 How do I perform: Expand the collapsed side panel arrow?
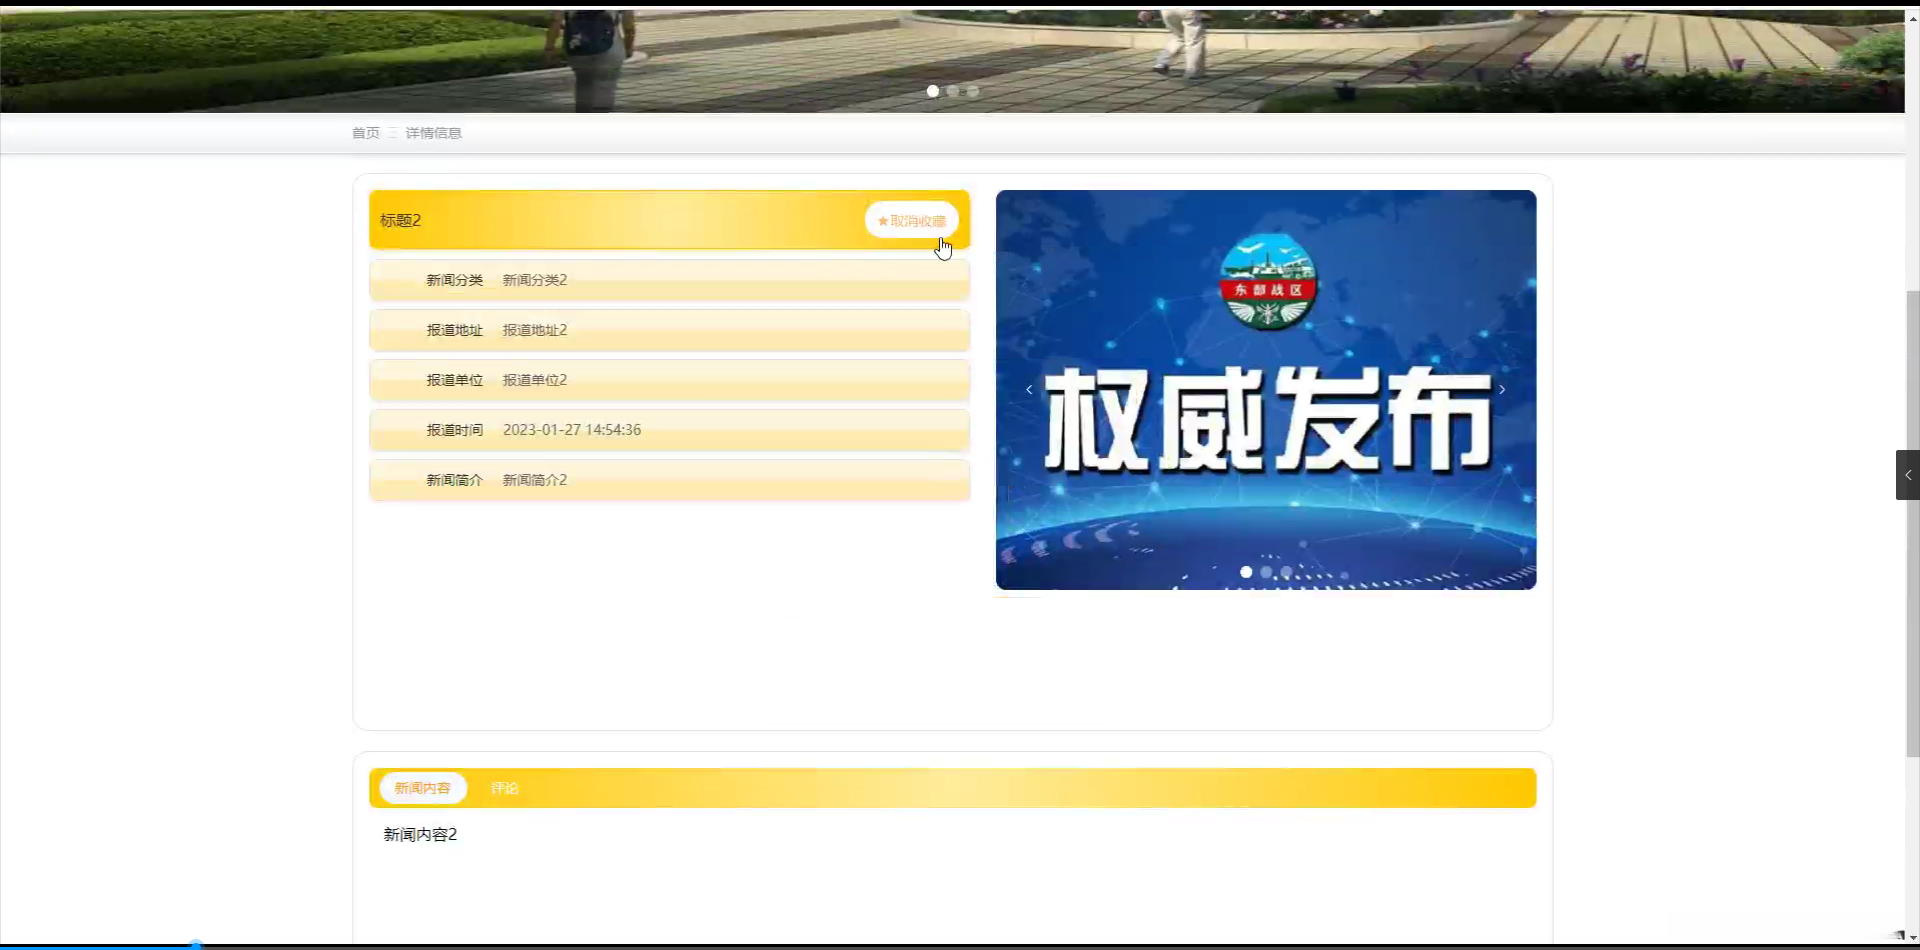point(1908,475)
